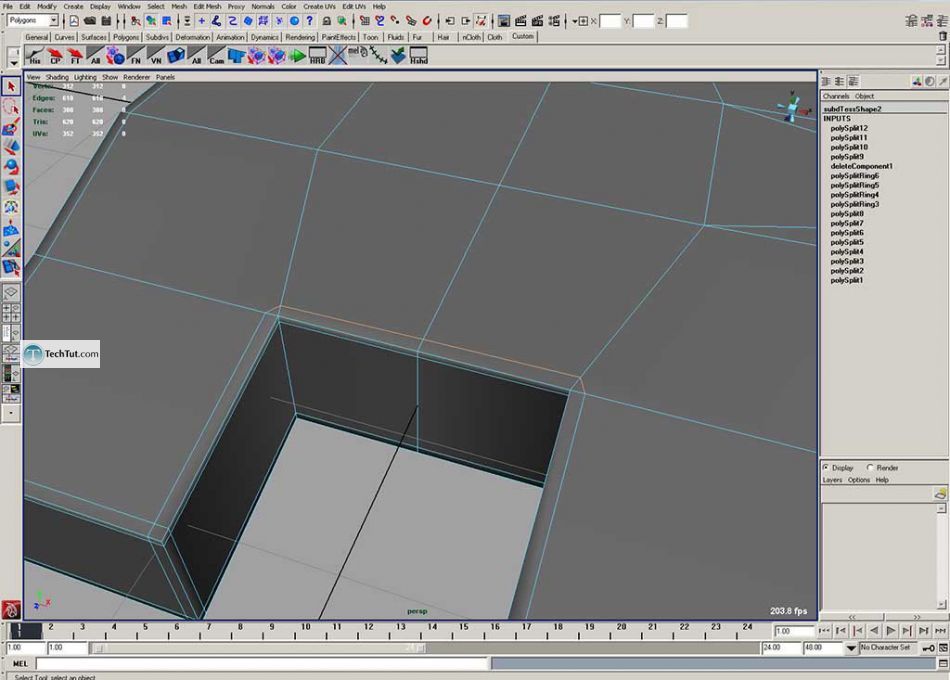The height and width of the screenshot is (680, 950).
Task: Select the Soft Modification tool
Action: tap(11, 228)
